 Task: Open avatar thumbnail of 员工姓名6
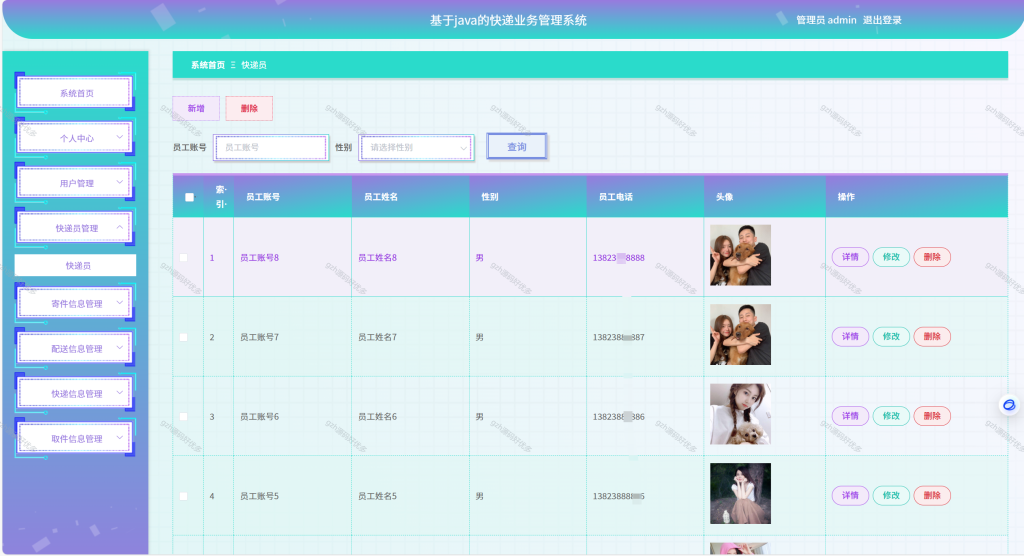741,414
